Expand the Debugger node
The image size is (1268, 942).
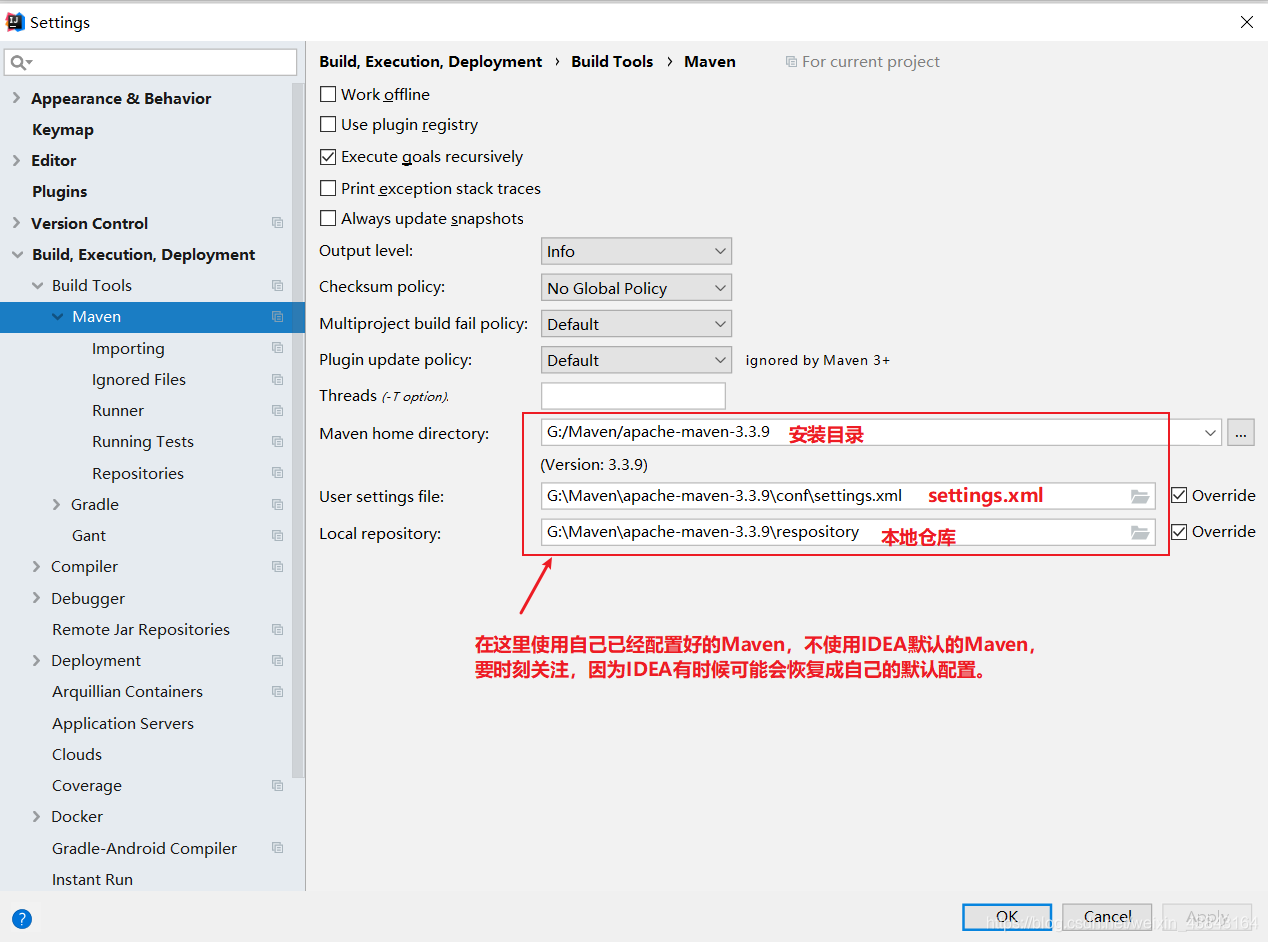(37, 598)
